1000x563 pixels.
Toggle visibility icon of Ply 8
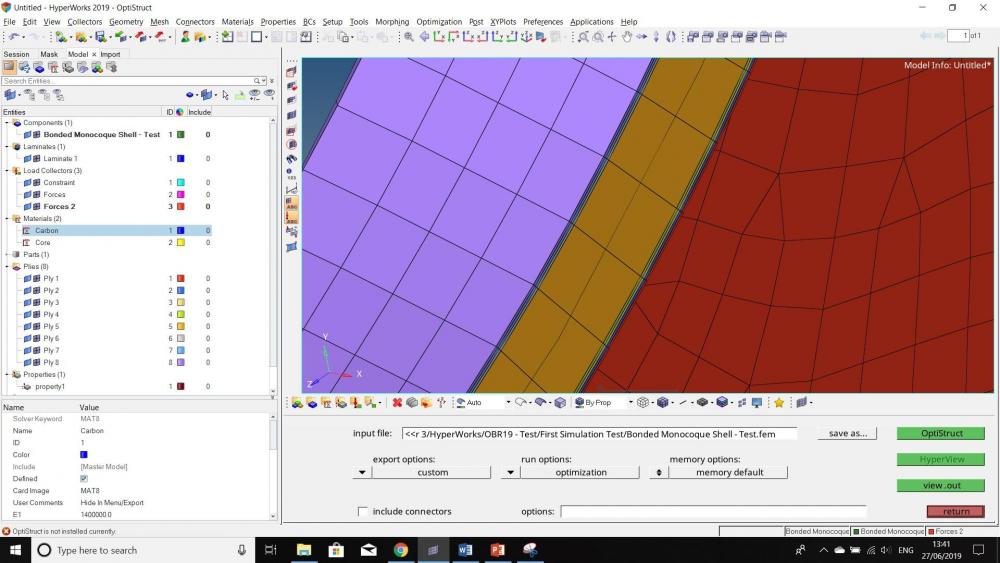tap(27, 362)
